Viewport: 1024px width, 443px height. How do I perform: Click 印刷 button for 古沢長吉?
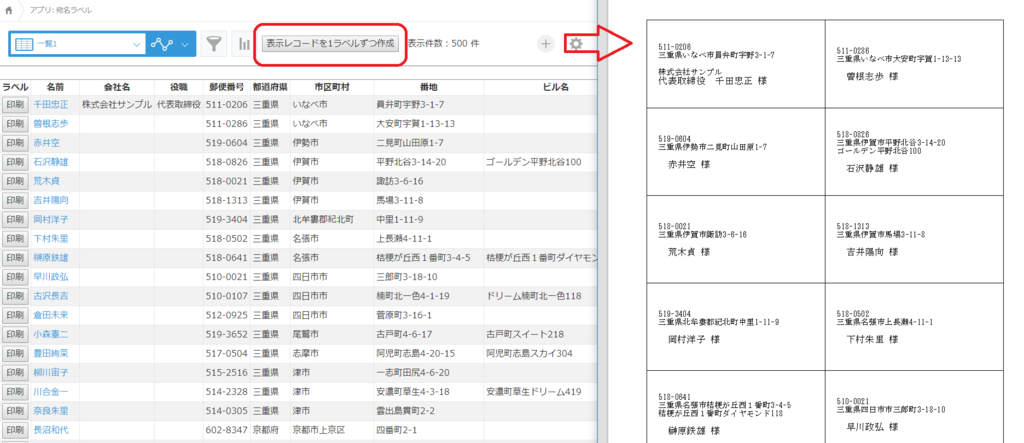click(15, 296)
